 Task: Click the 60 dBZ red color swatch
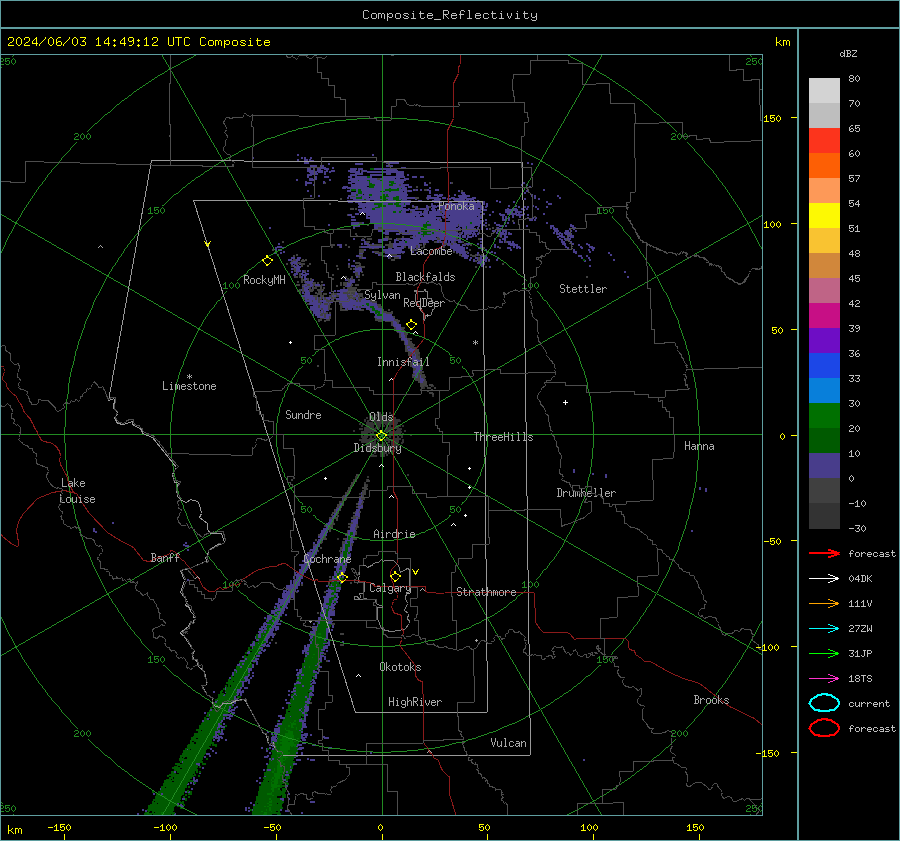pos(824,141)
